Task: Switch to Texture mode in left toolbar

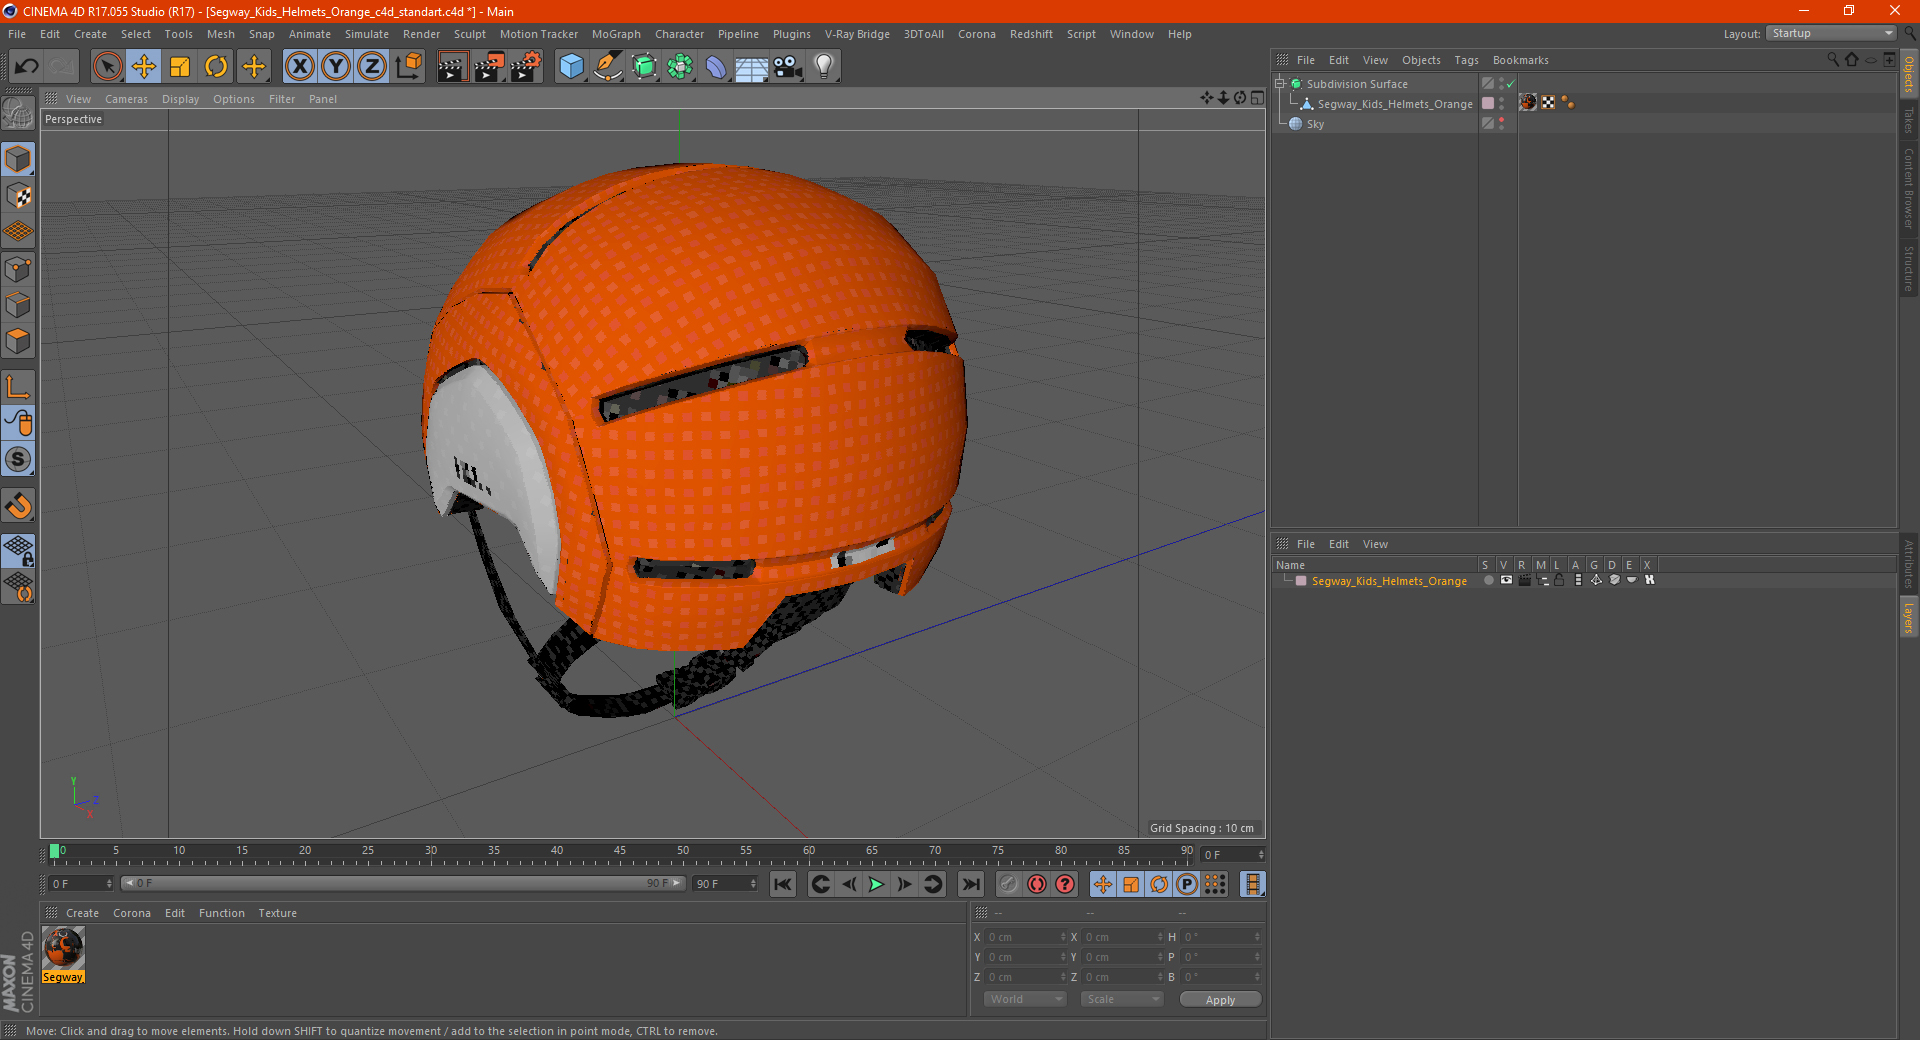Action: click(x=19, y=196)
